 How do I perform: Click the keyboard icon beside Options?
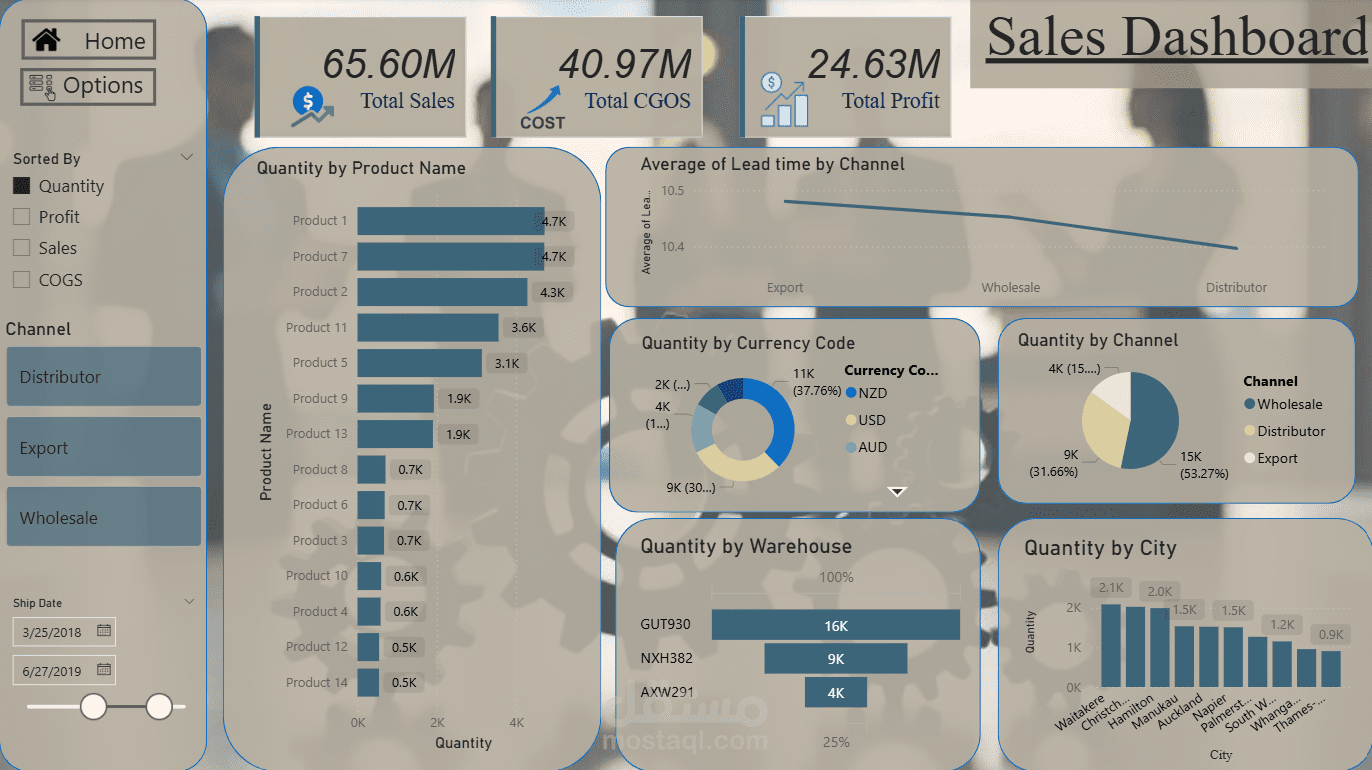[40, 87]
